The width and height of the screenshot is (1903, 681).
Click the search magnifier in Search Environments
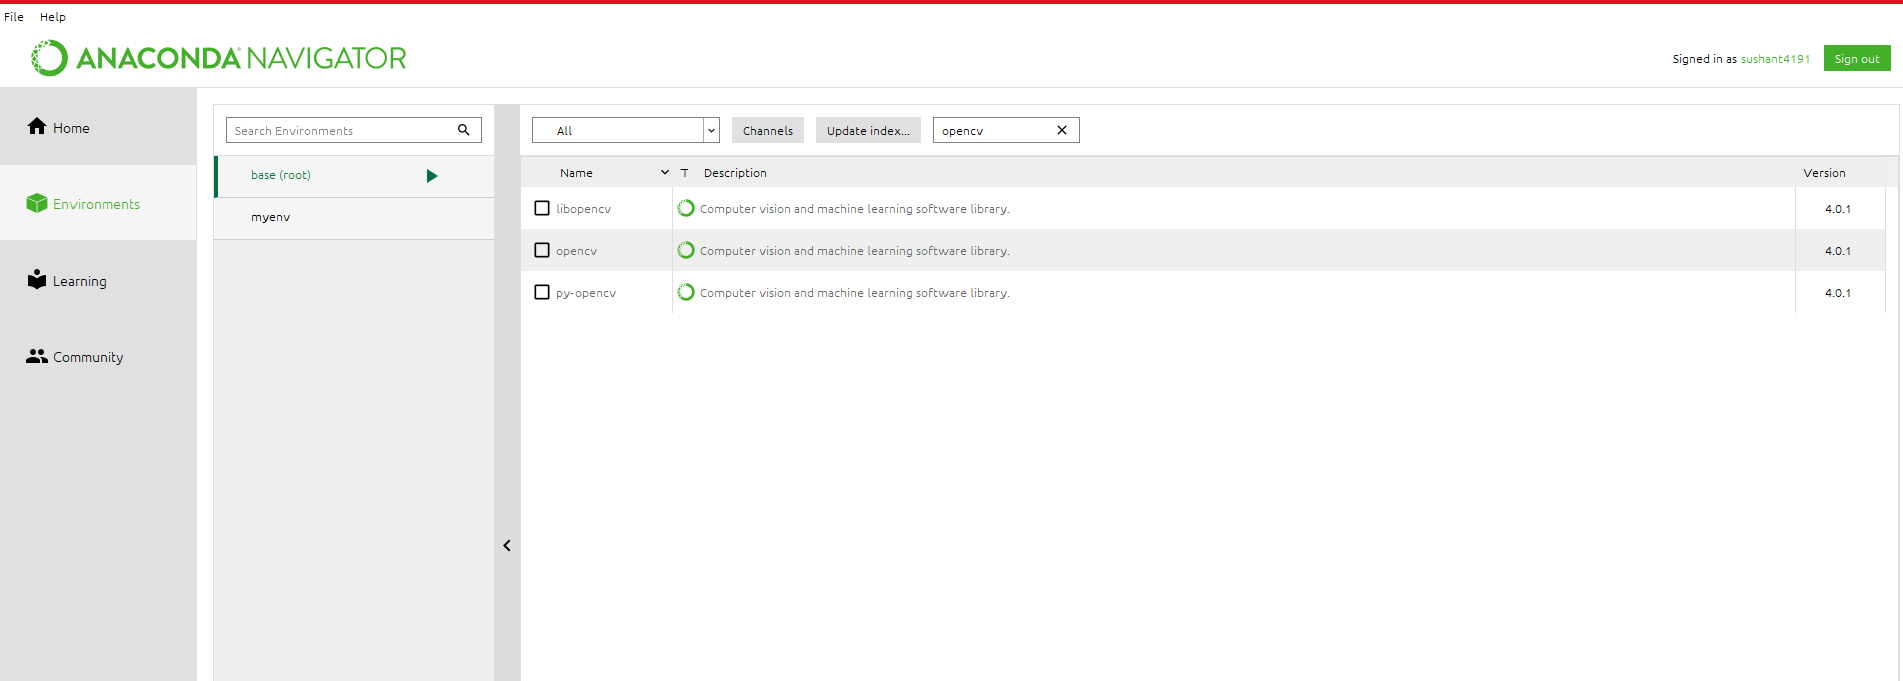pyautogui.click(x=464, y=130)
